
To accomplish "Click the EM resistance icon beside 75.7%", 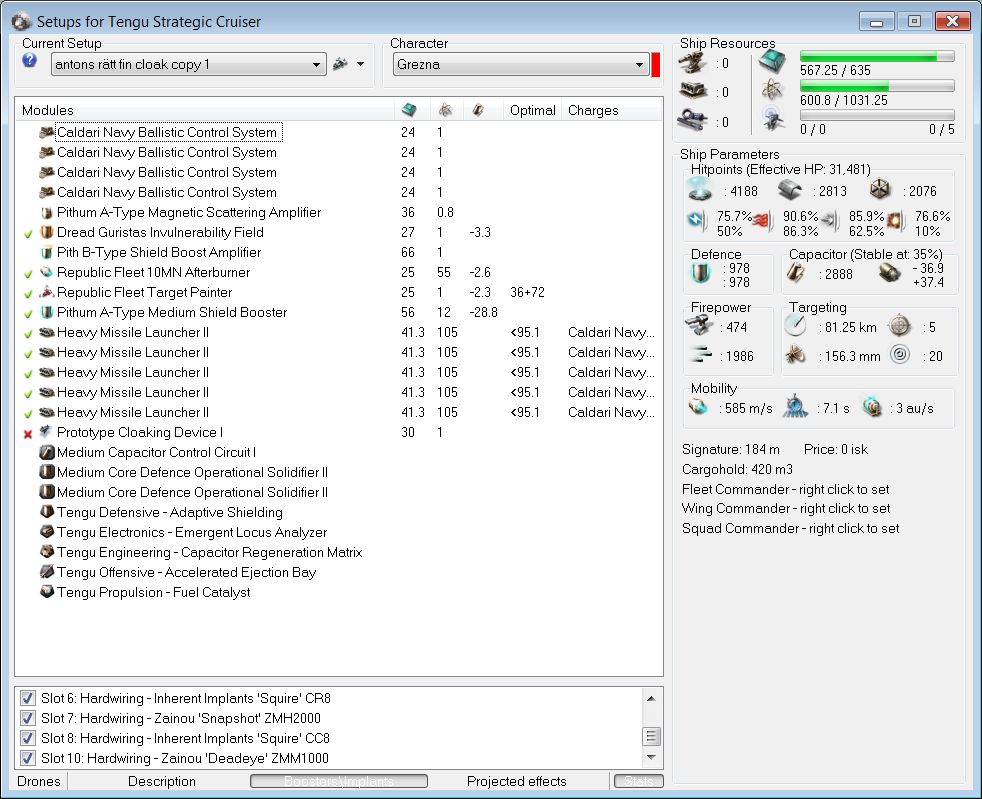I will coord(697,220).
